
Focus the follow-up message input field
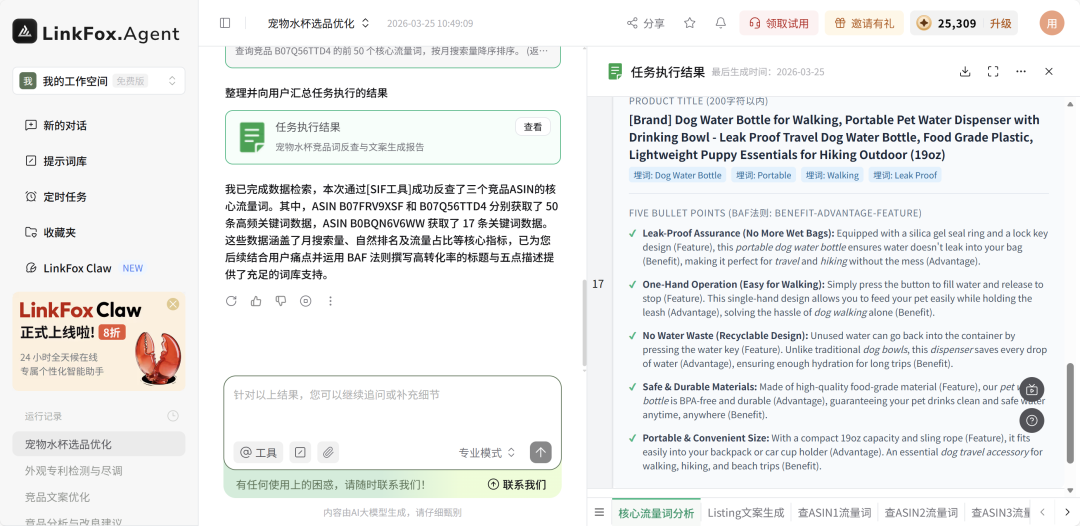click(392, 408)
